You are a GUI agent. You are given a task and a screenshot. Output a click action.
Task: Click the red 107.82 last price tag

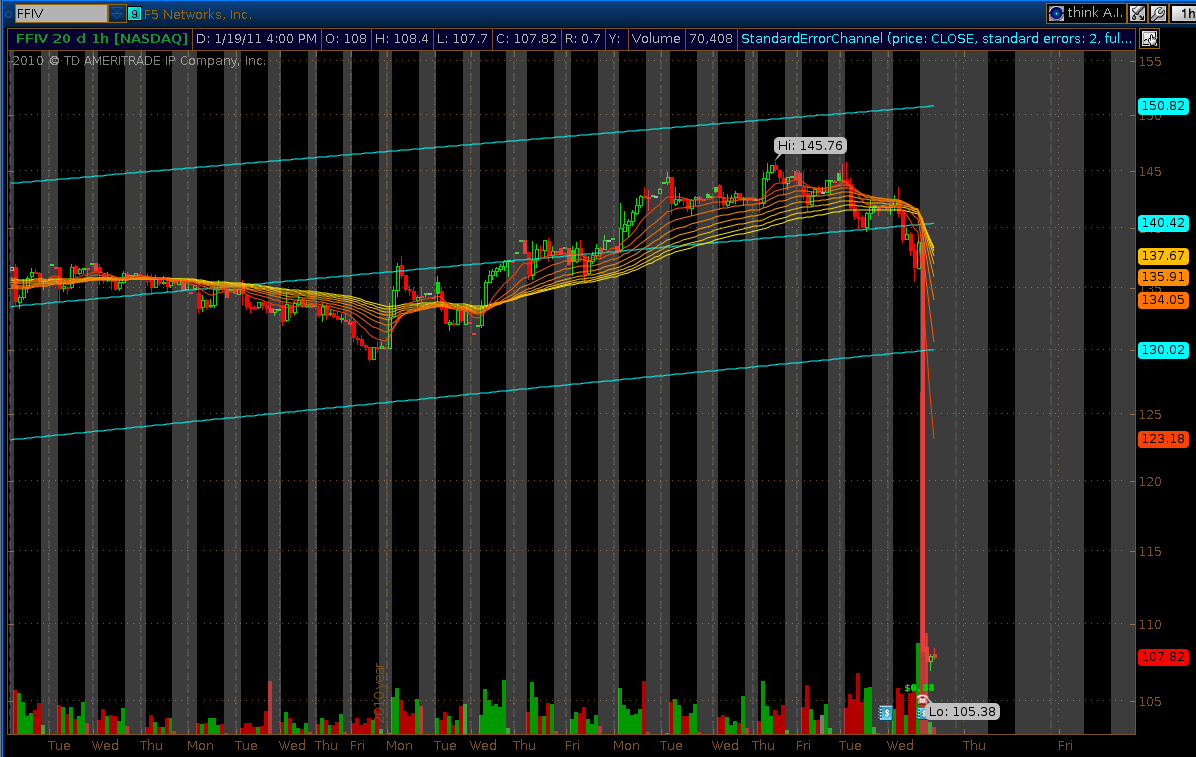click(1161, 657)
